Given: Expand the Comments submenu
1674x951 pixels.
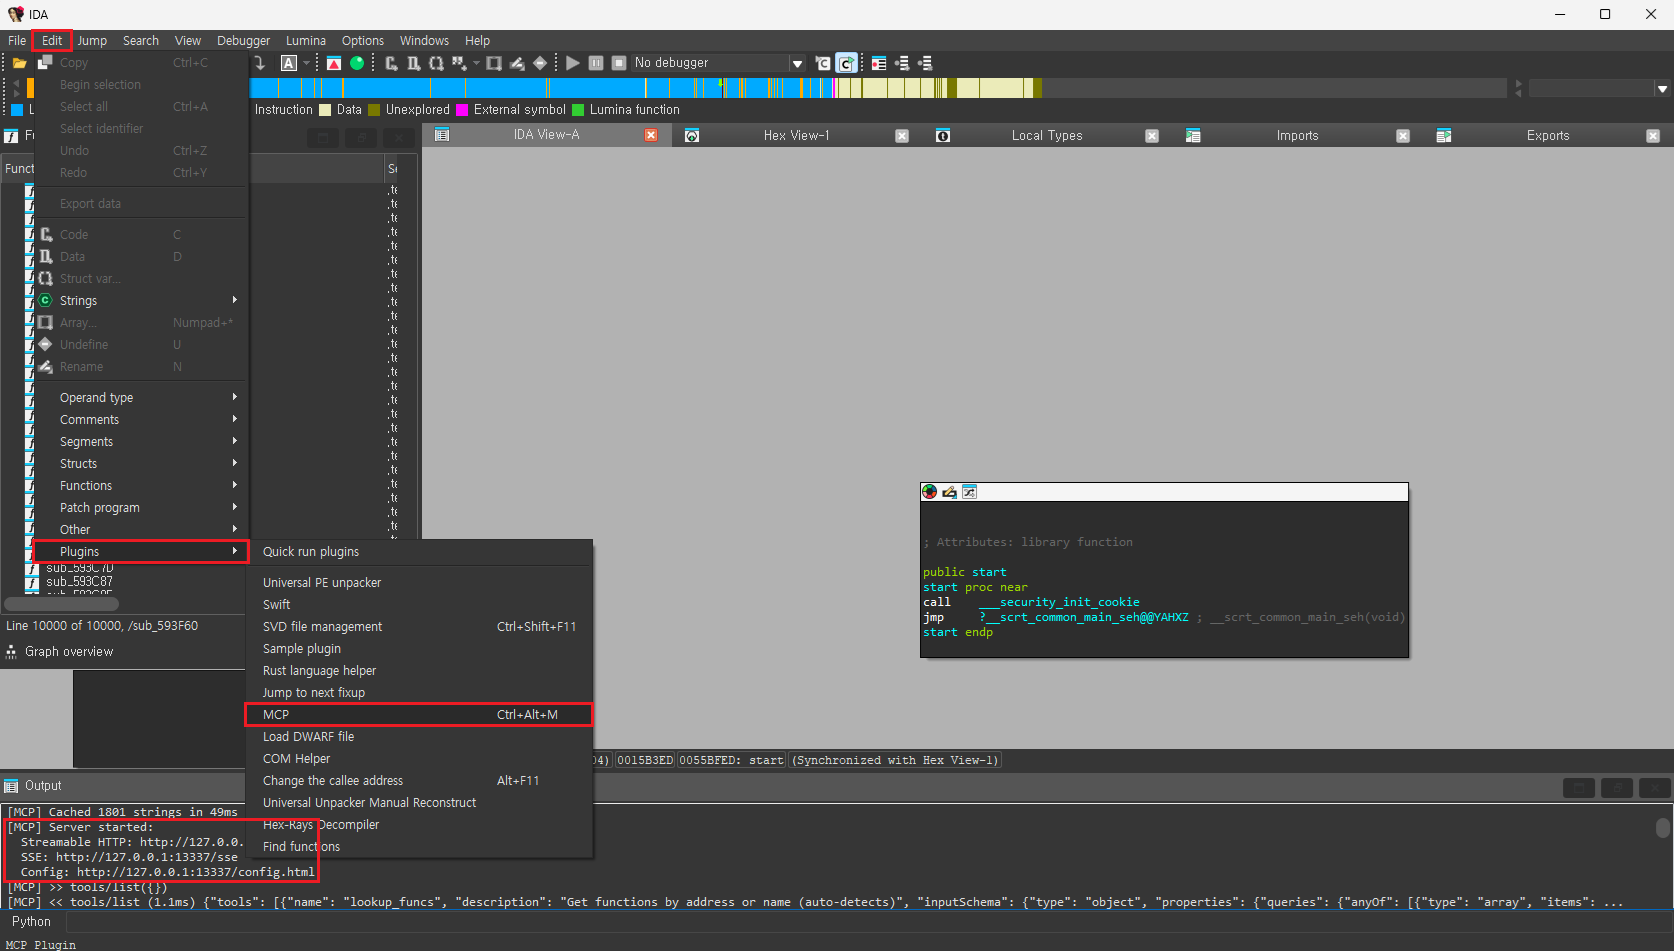Looking at the screenshot, I should pyautogui.click(x=141, y=420).
